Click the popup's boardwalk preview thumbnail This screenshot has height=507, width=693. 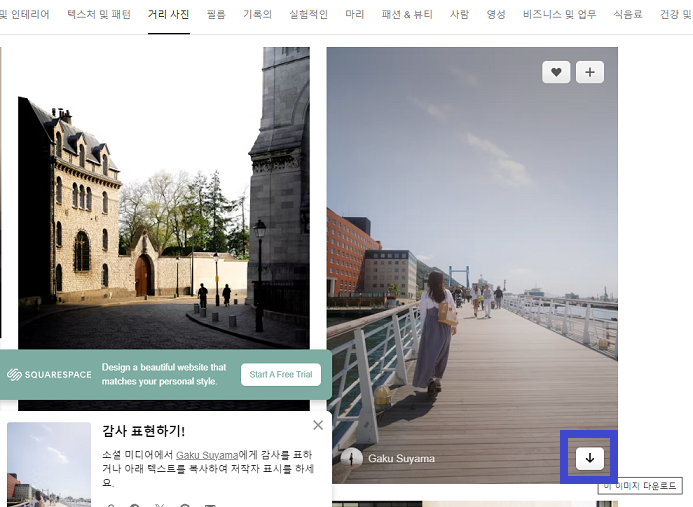[x=49, y=464]
